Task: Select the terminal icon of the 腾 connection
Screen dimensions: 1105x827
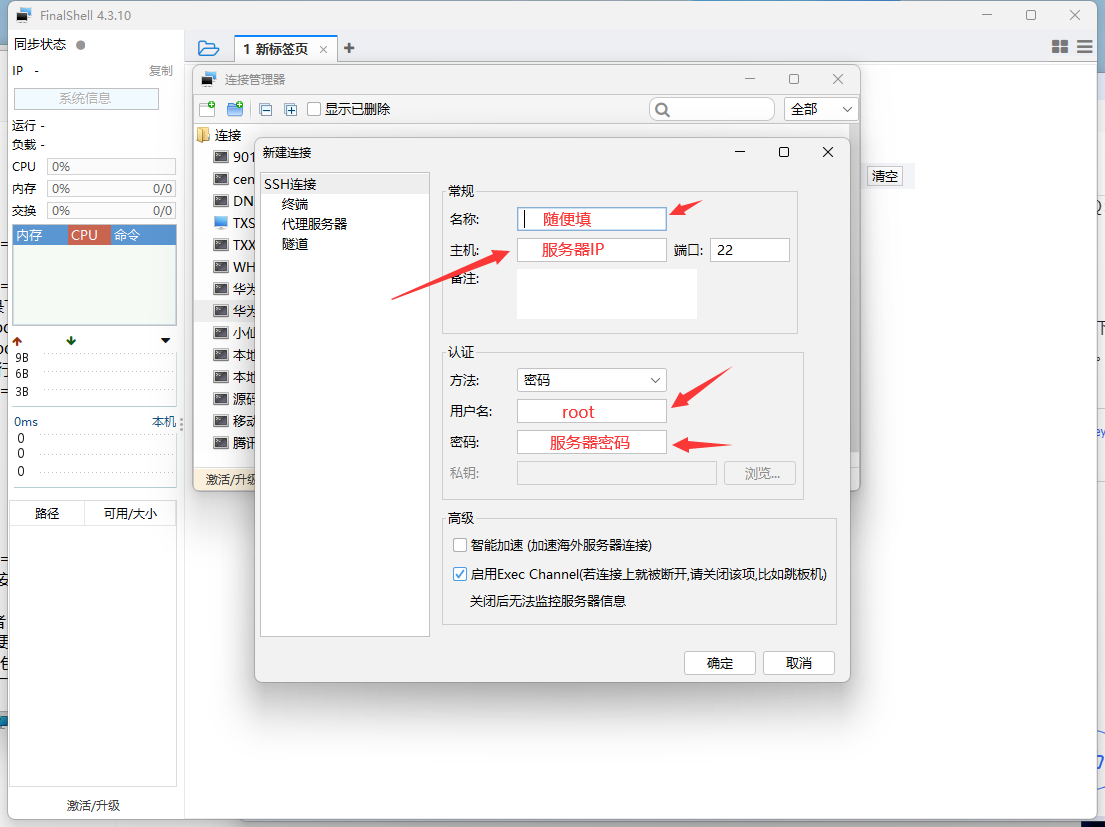Action: [221, 442]
